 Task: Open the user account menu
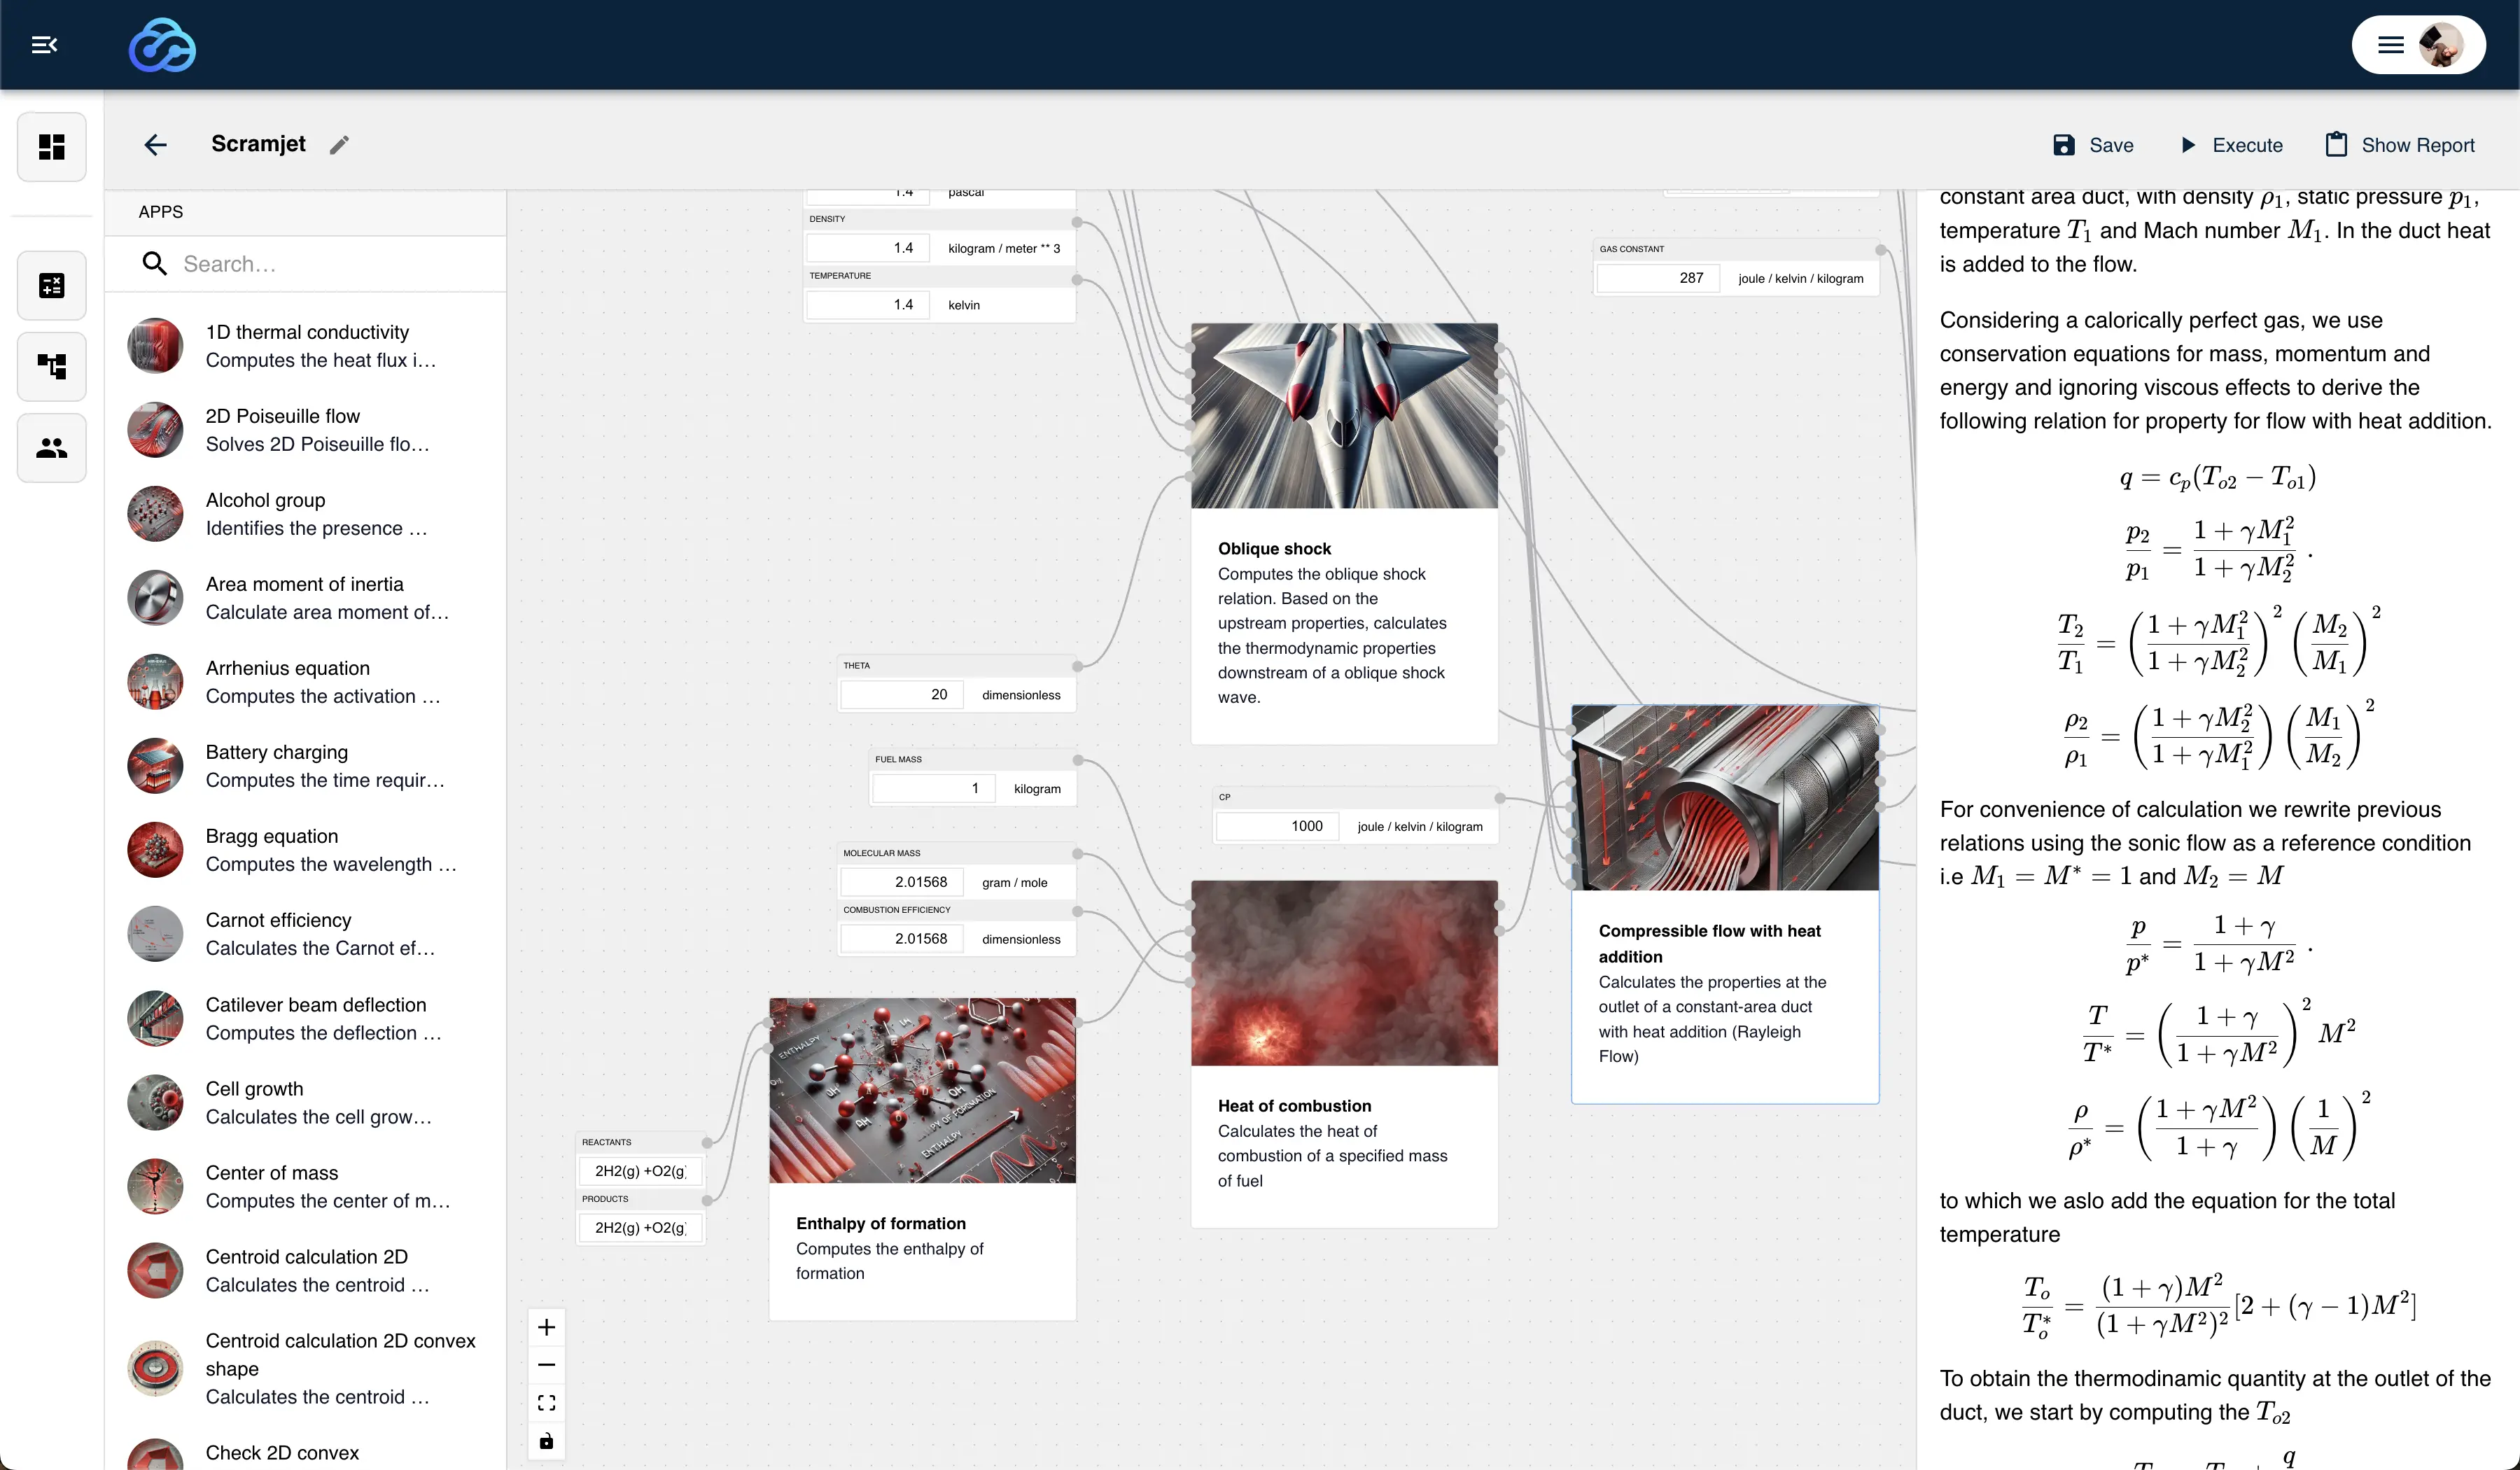coord(2418,45)
